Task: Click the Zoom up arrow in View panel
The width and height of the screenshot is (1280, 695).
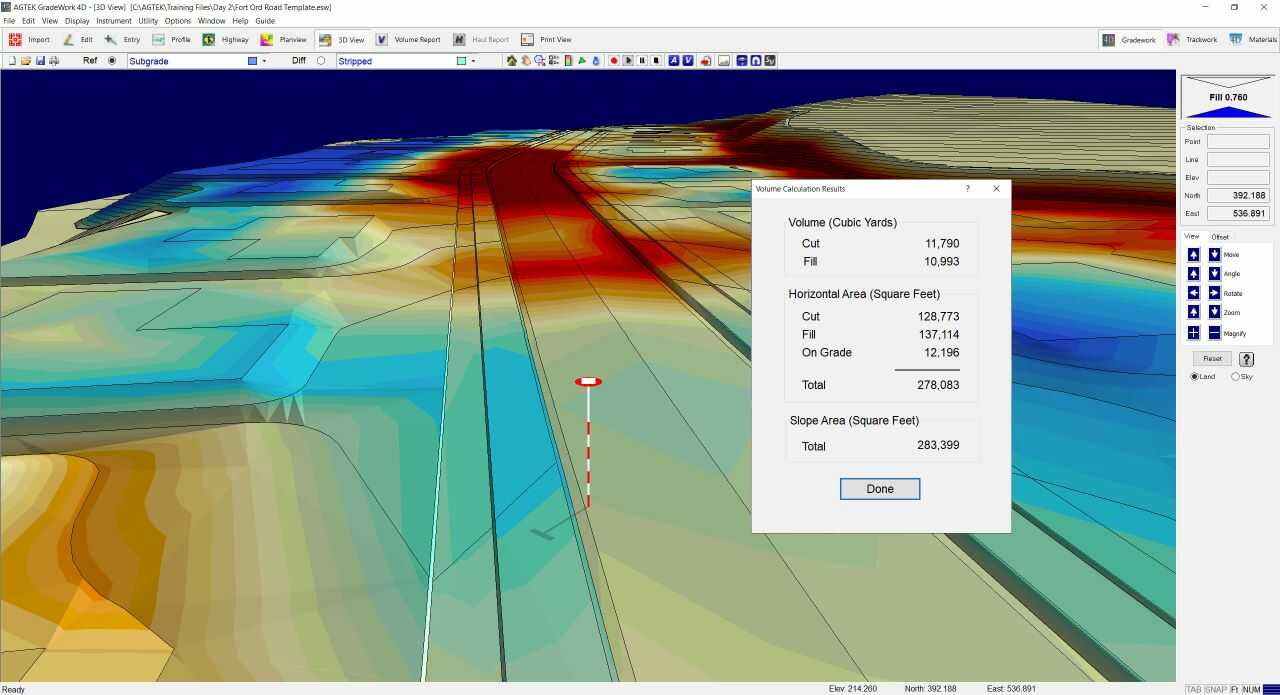Action: click(1193, 312)
